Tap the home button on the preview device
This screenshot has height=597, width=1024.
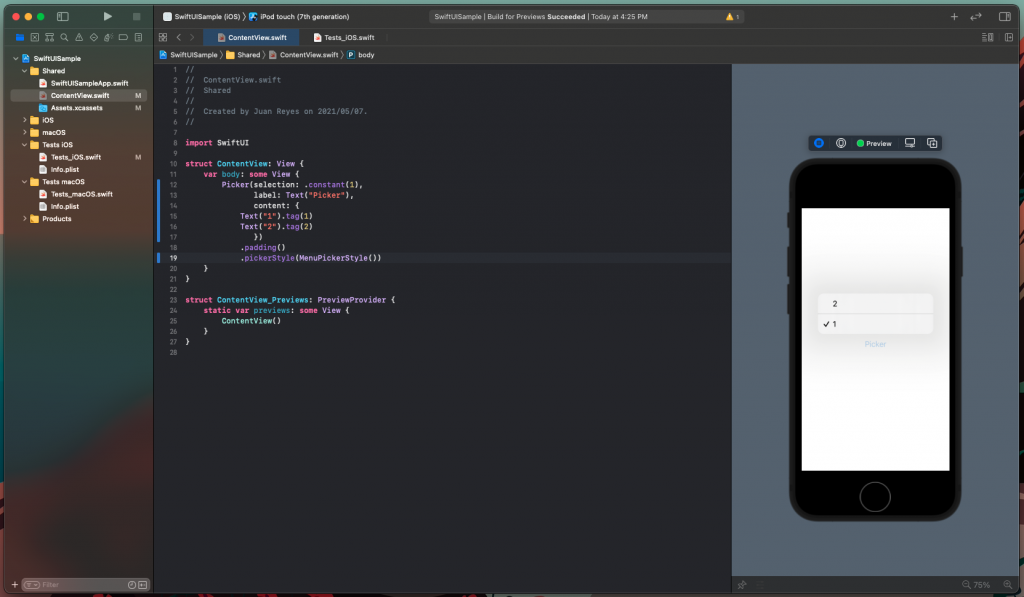coord(875,497)
